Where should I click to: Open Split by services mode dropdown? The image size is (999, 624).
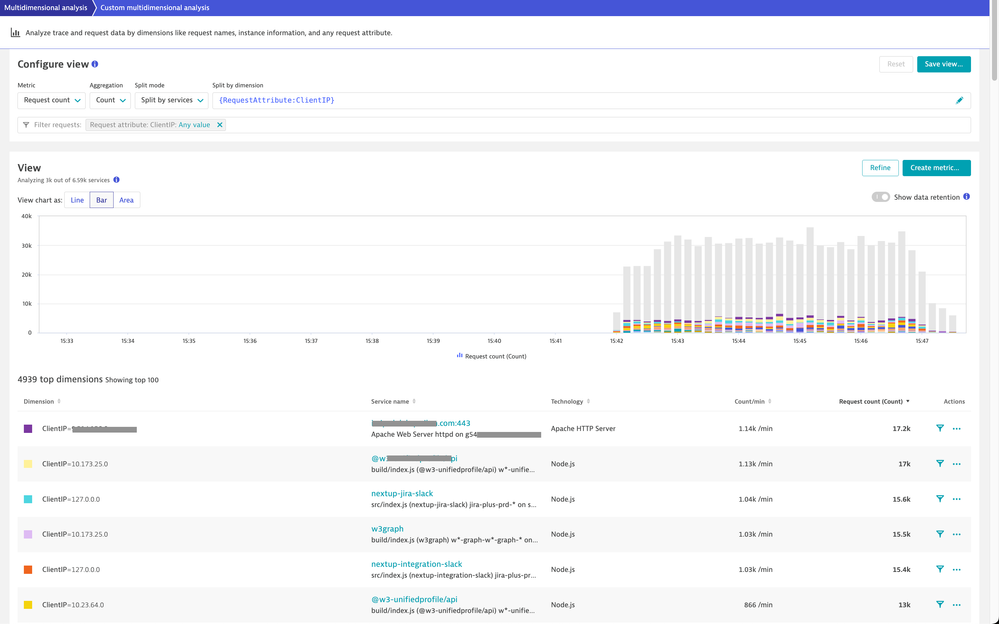click(x=171, y=100)
